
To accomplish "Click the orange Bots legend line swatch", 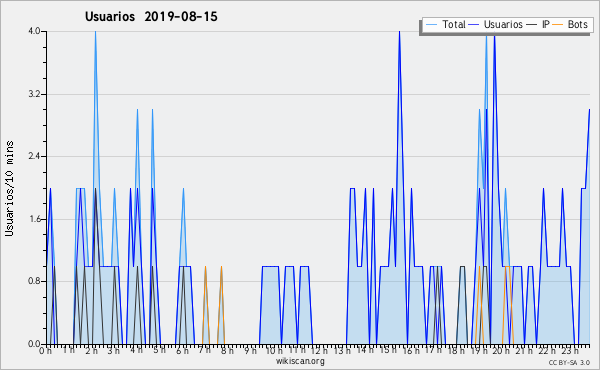I will click(x=558, y=25).
